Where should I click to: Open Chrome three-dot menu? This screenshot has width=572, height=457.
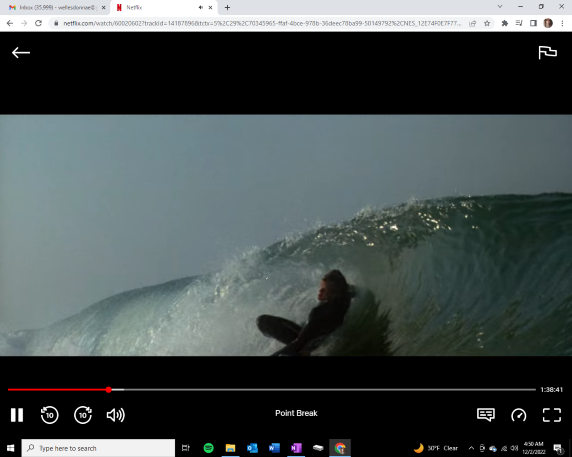(x=562, y=23)
